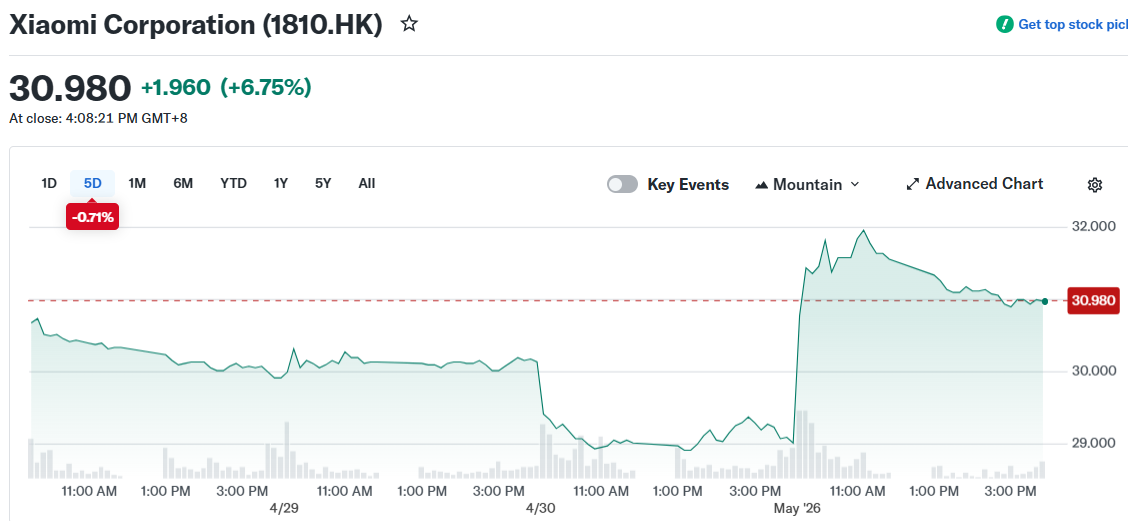Click the Mountain chart type icon
1128x521 pixels.
coord(762,185)
